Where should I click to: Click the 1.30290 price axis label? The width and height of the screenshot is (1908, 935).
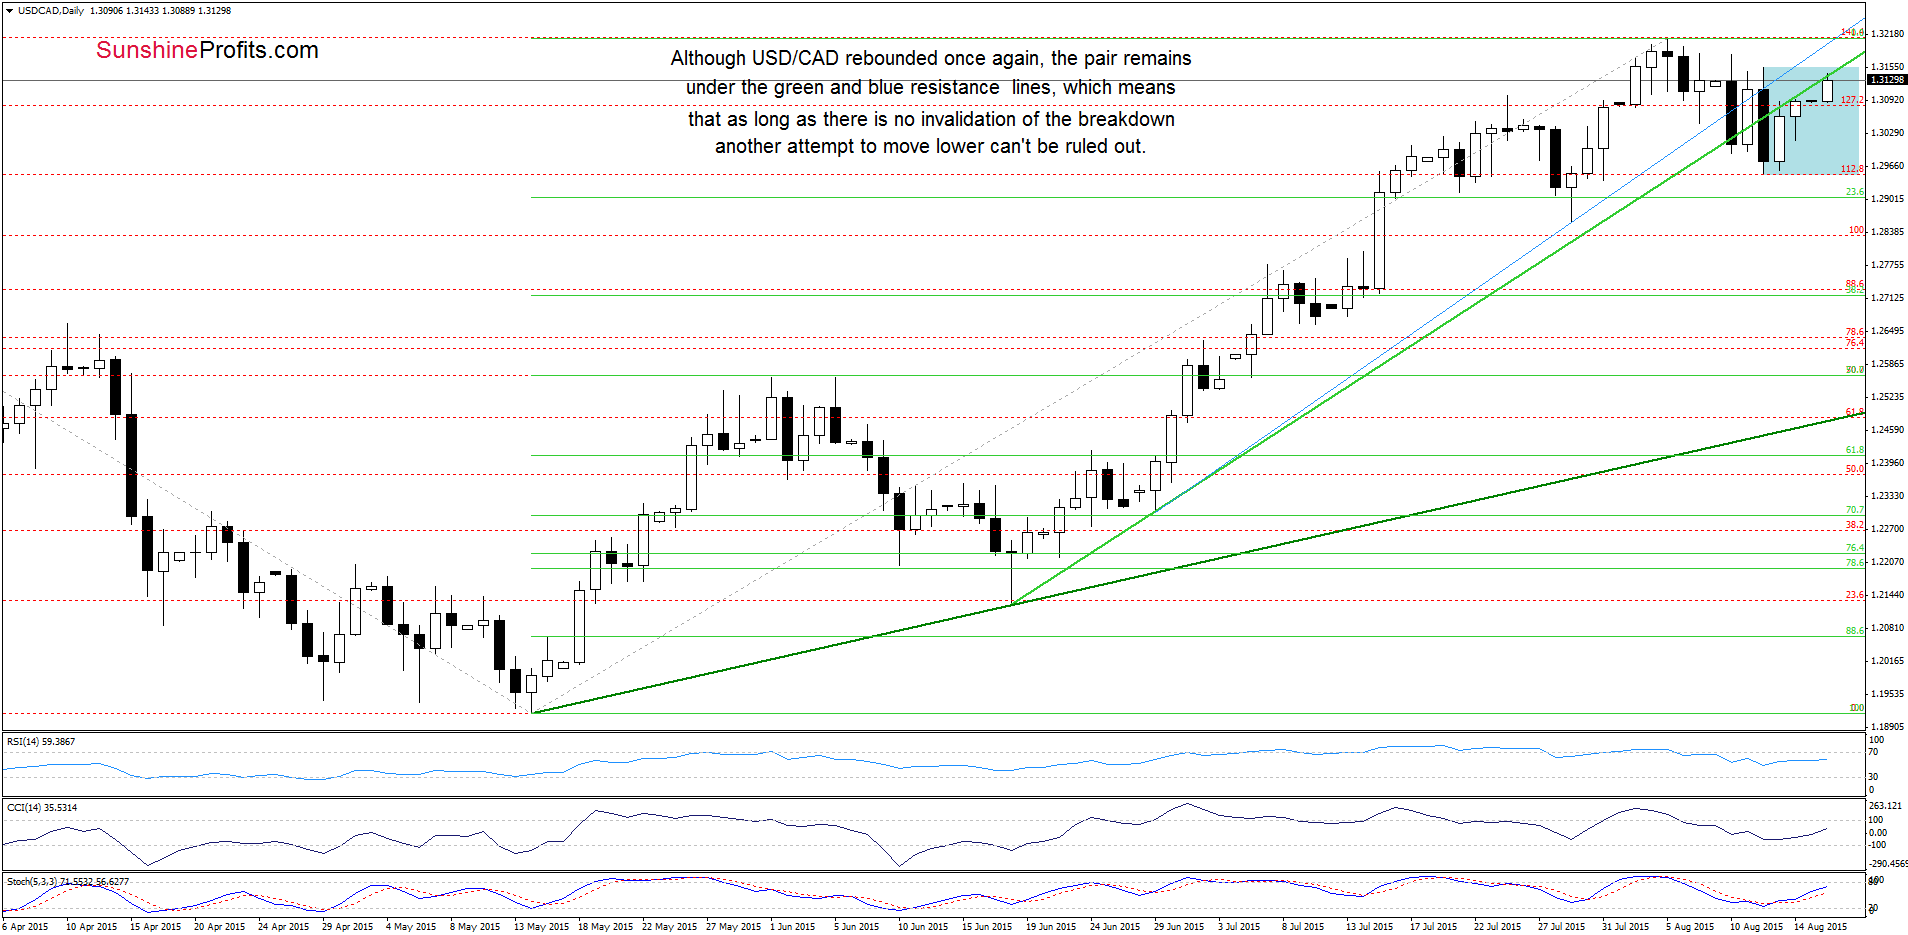[x=1888, y=133]
